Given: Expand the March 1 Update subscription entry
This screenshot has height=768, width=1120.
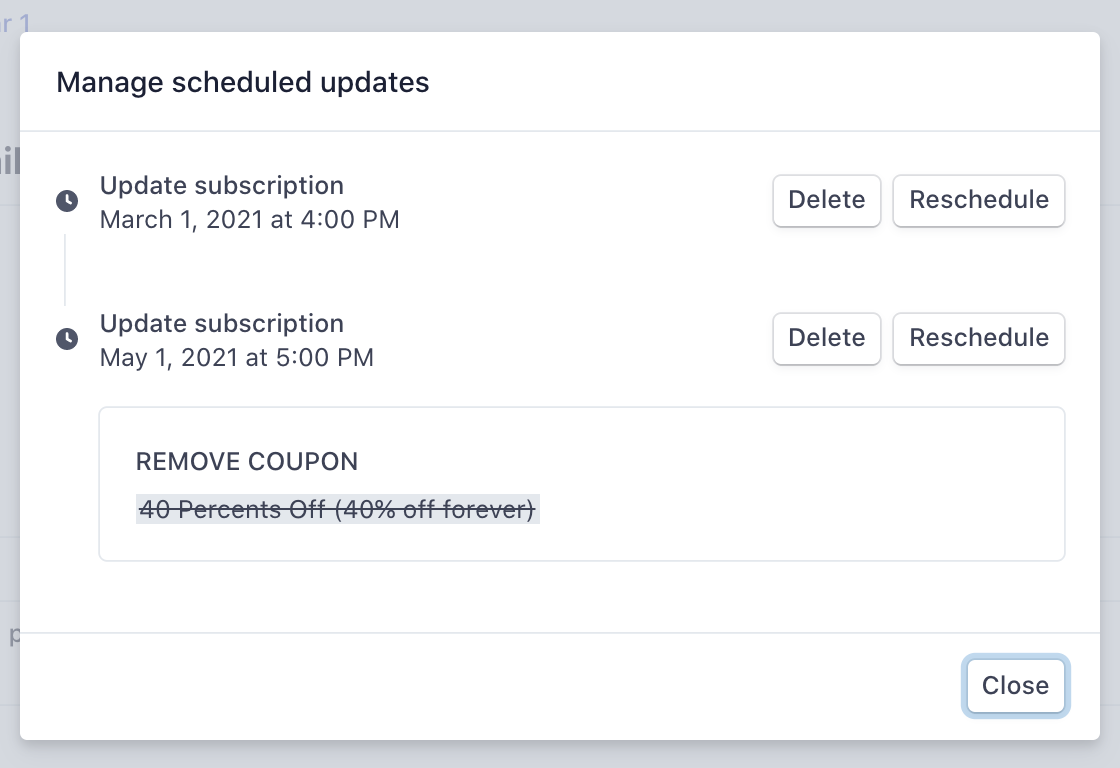Looking at the screenshot, I should click(222, 186).
